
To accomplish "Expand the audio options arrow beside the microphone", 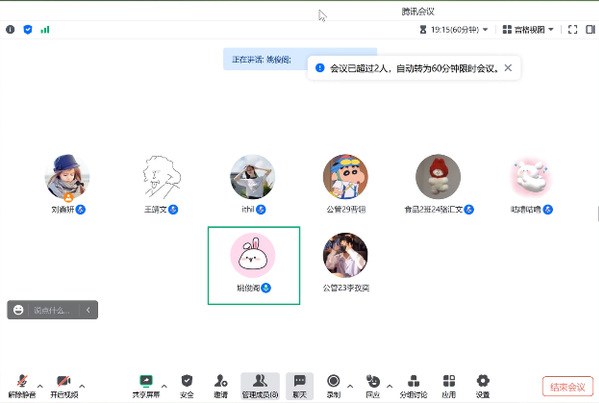I will point(40,386).
